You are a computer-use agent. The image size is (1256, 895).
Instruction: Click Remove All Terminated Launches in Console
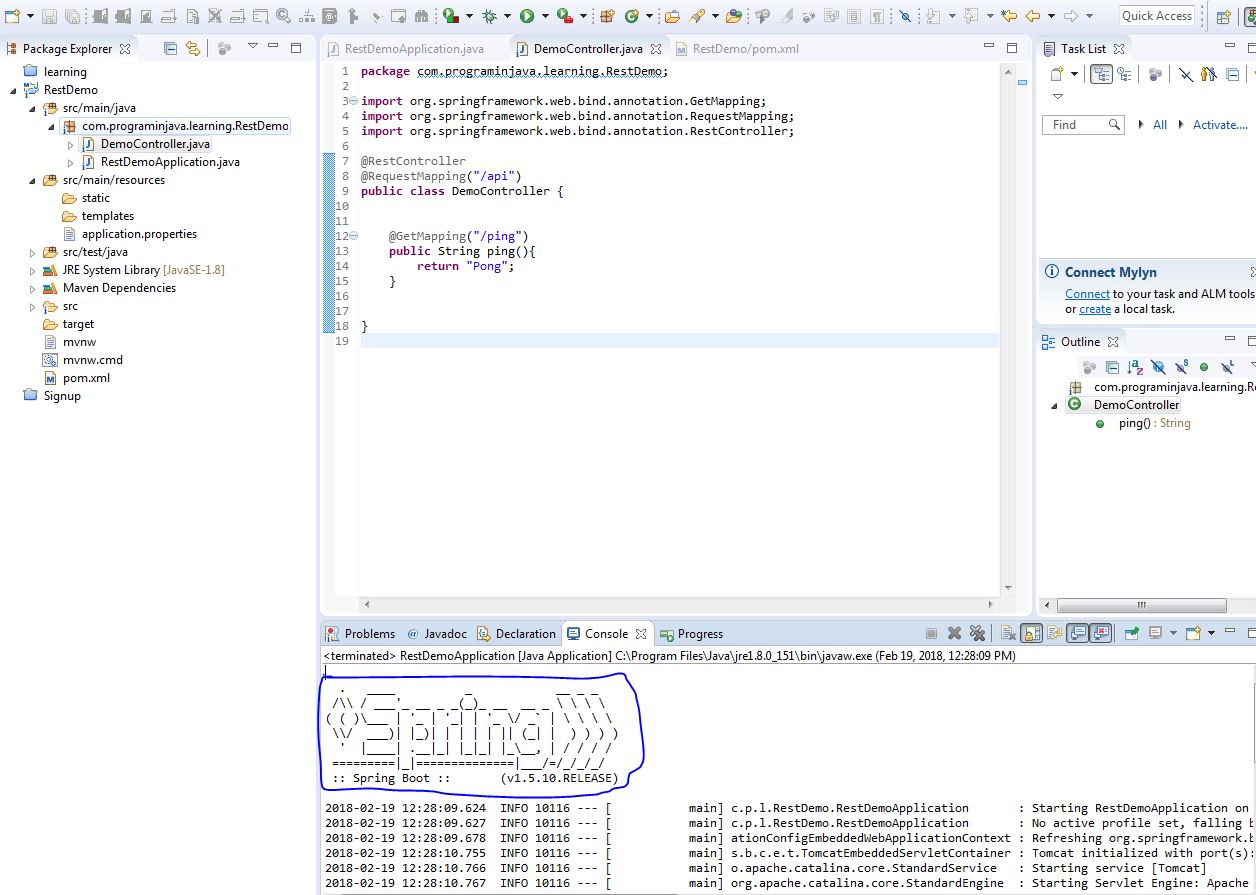(977, 633)
